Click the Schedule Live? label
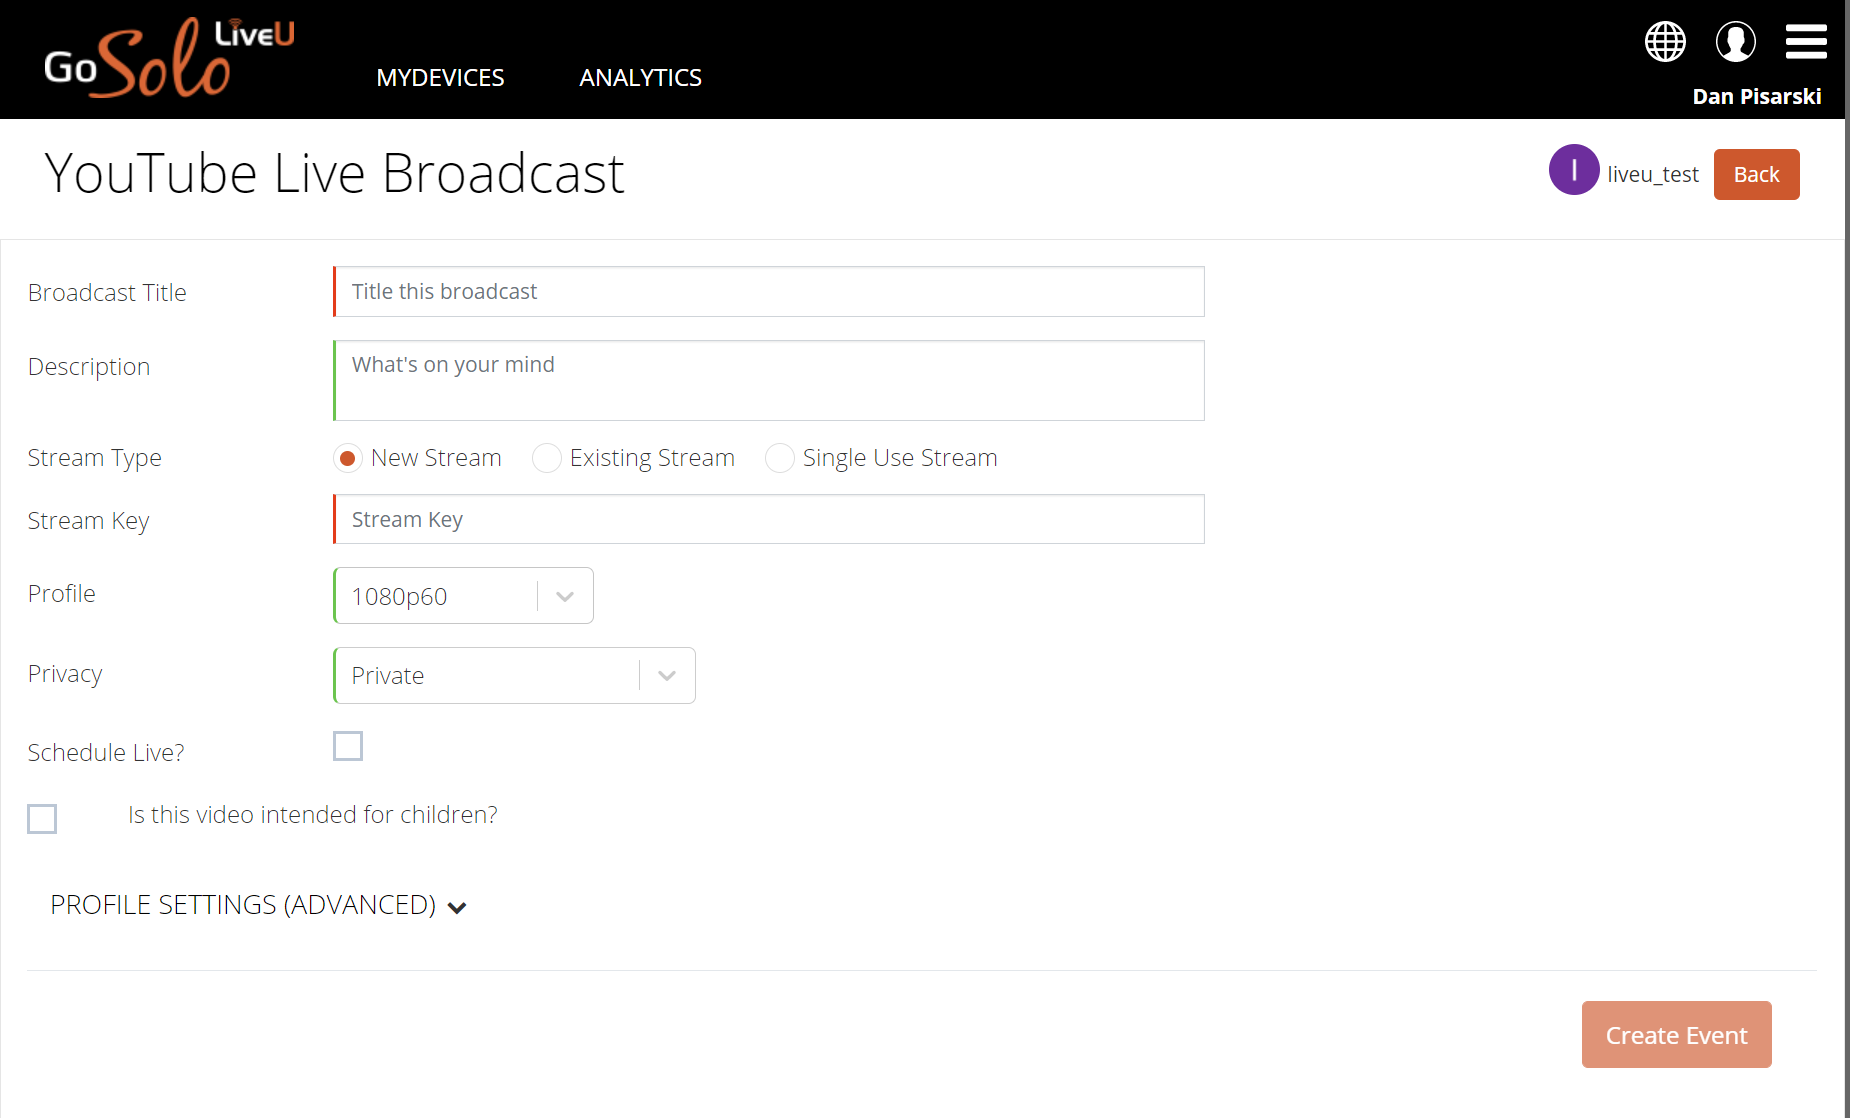Viewport: 1850px width, 1118px height. click(106, 752)
